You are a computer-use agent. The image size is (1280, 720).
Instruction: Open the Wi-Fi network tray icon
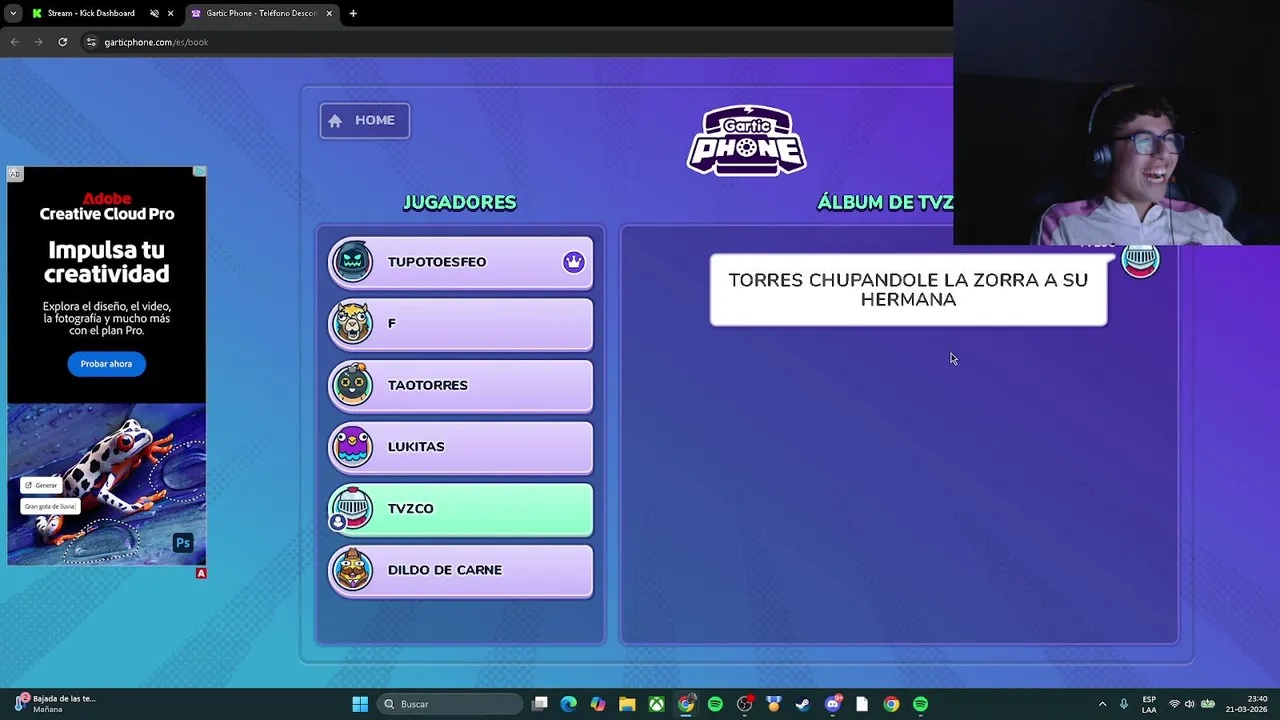pyautogui.click(x=1174, y=704)
